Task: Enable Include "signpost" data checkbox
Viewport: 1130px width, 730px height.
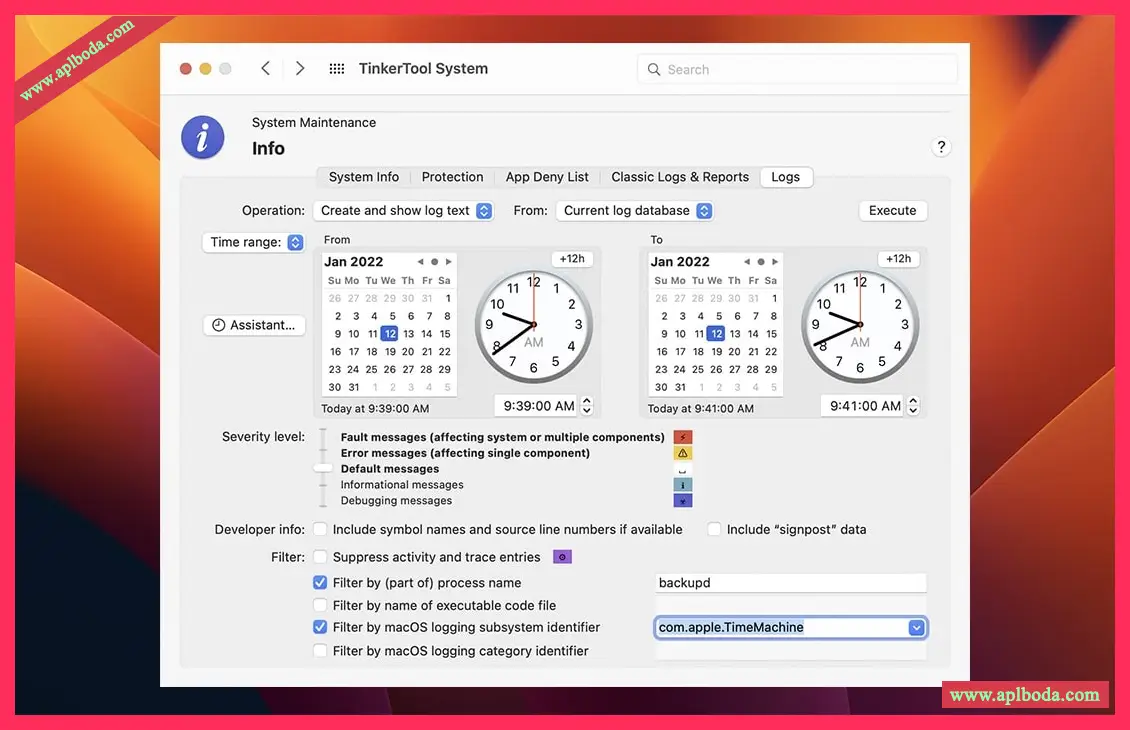Action: point(714,530)
